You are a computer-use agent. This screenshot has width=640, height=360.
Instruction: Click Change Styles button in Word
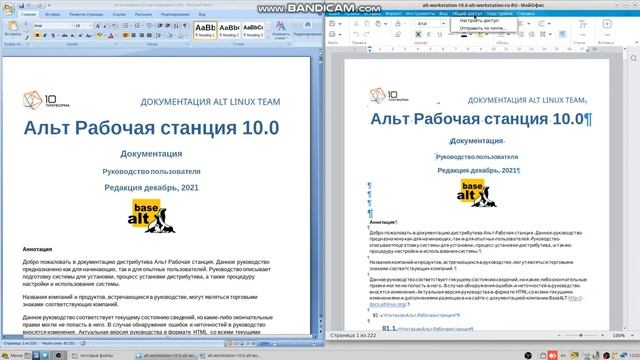280,30
